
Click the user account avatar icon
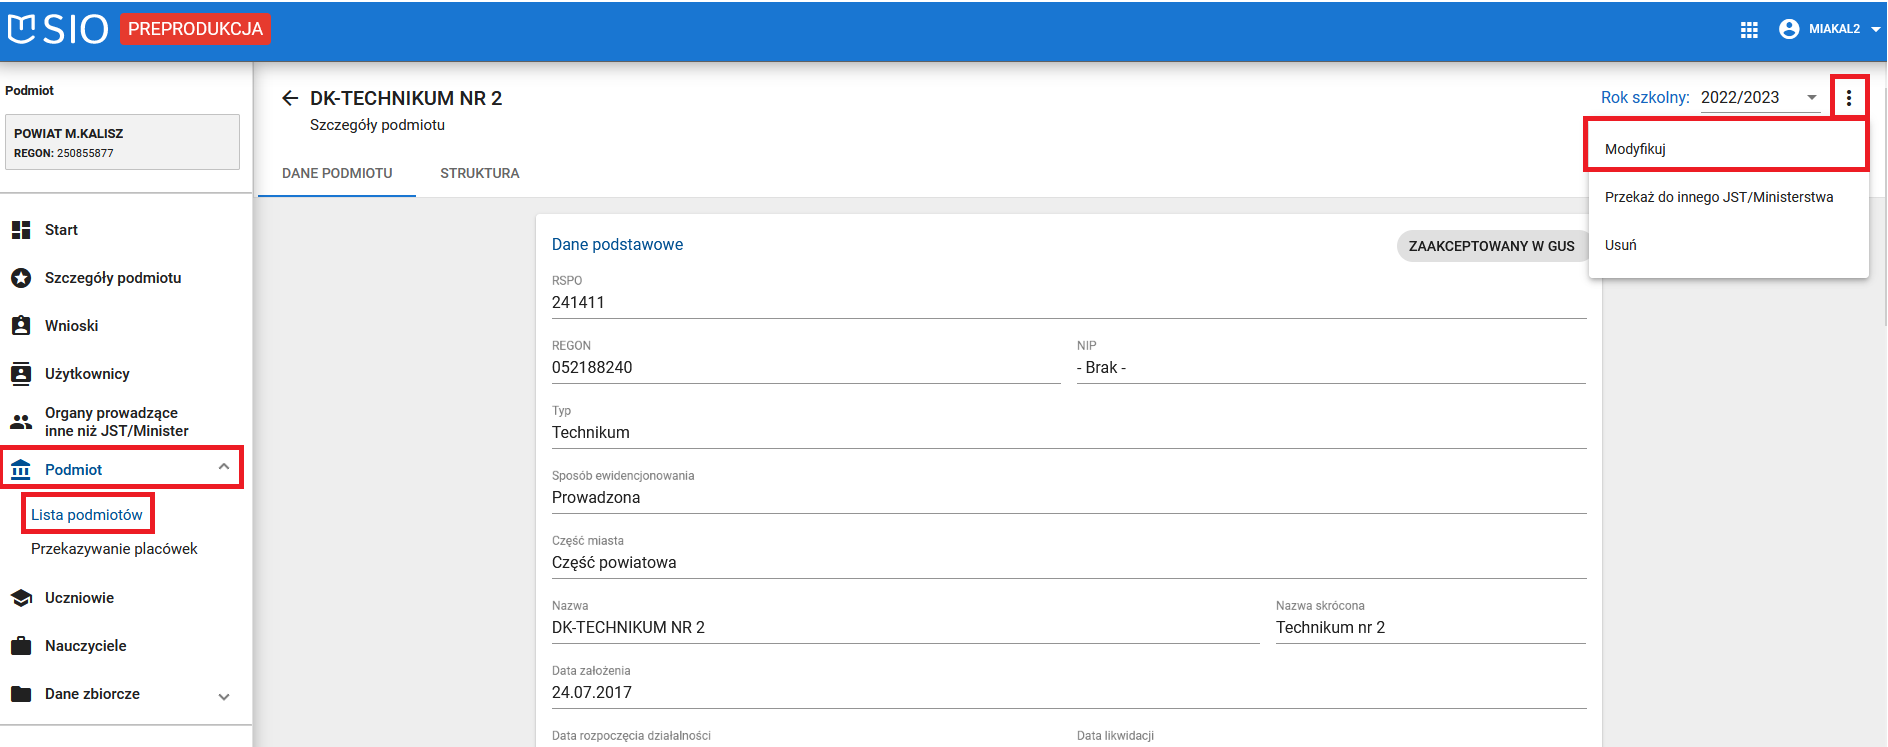point(1789,29)
